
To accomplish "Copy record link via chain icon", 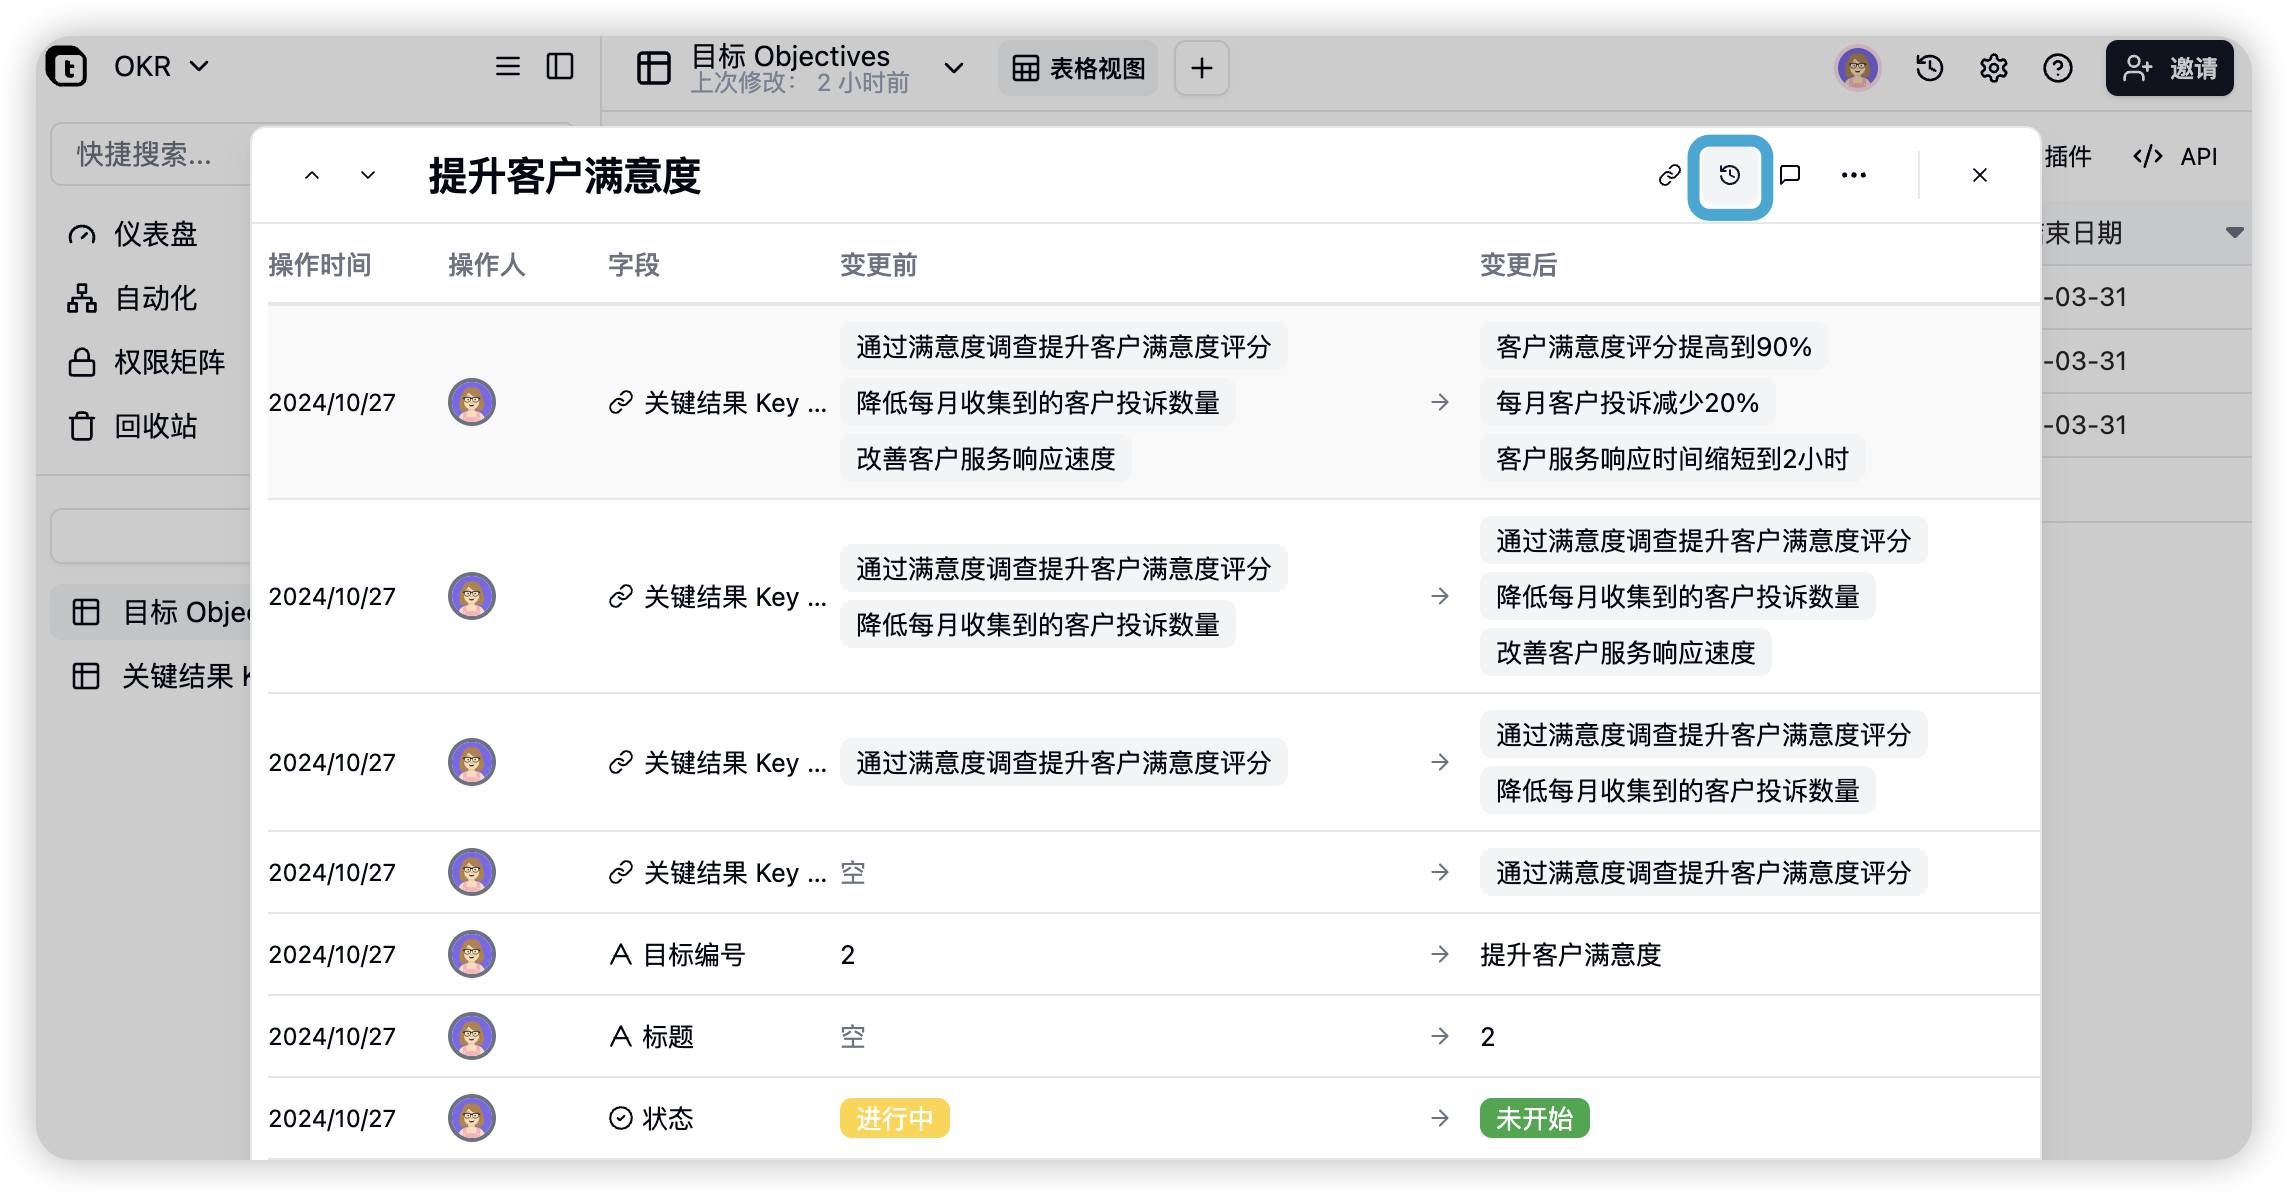I will point(1669,176).
